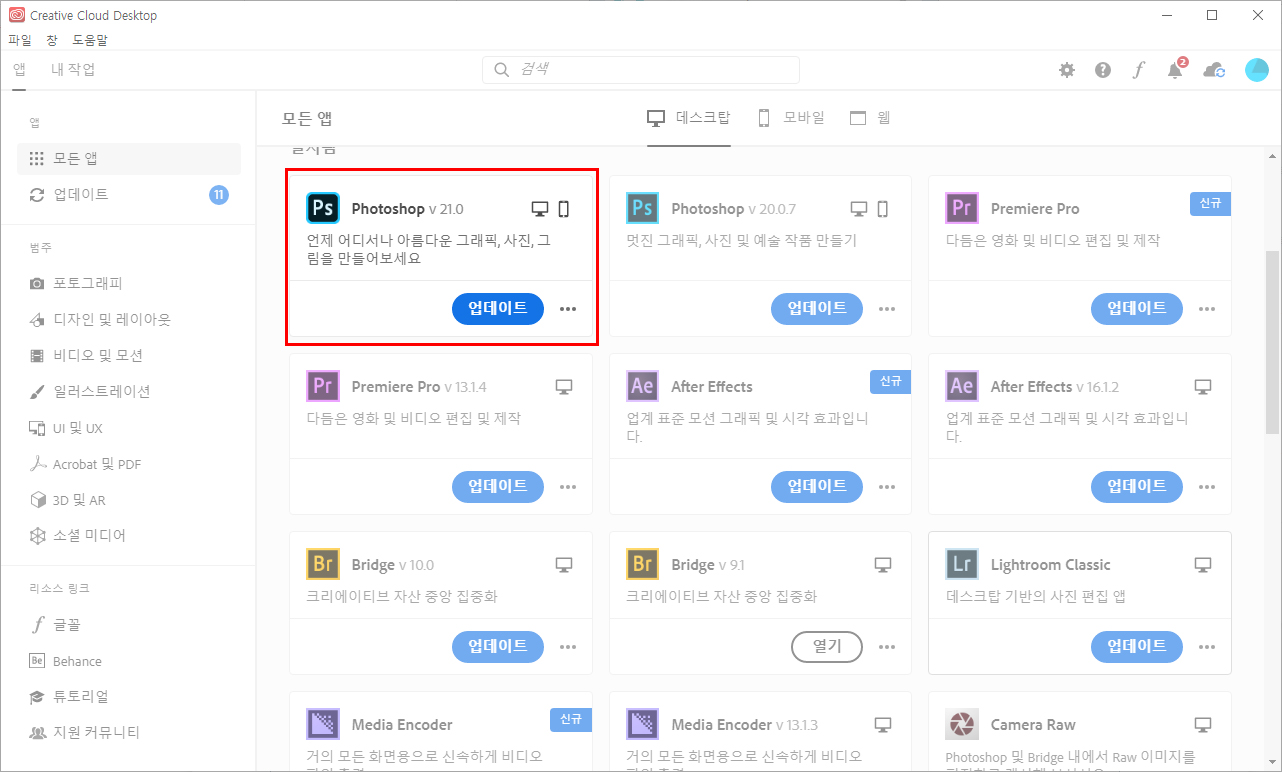The image size is (1282, 772).
Task: Switch to the 모바일 tab
Action: 791,117
